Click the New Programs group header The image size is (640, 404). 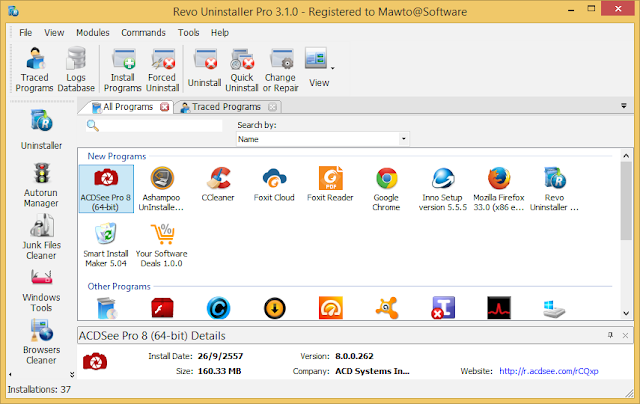pyautogui.click(x=117, y=156)
